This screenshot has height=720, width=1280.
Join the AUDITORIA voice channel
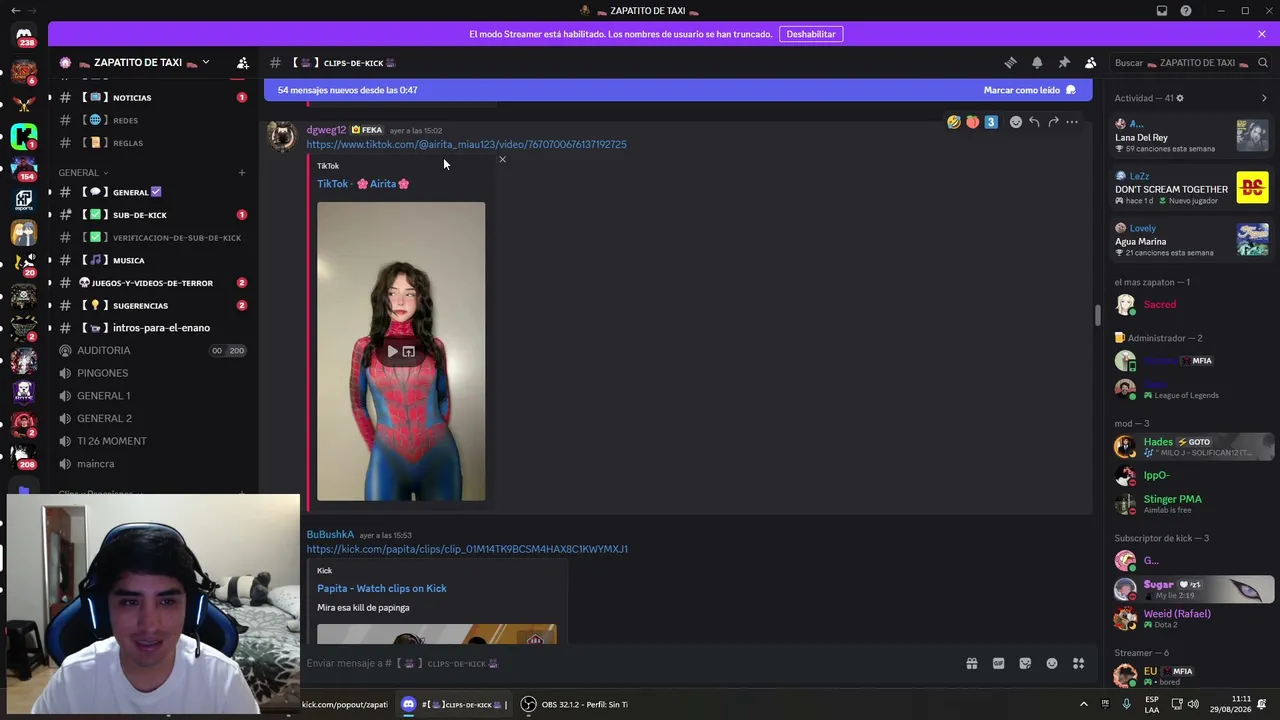pyautogui.click(x=153, y=351)
